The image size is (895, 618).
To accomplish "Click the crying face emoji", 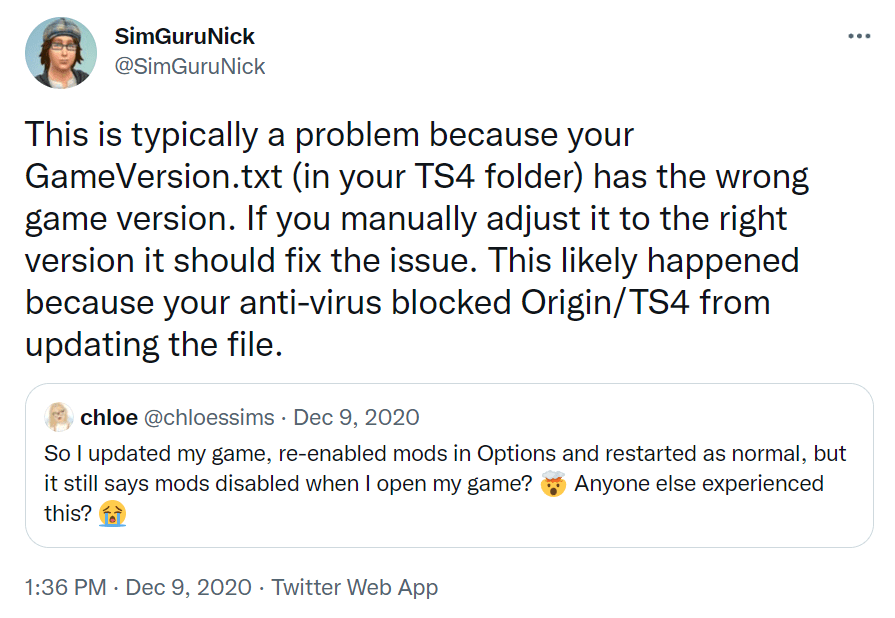I will (x=113, y=514).
